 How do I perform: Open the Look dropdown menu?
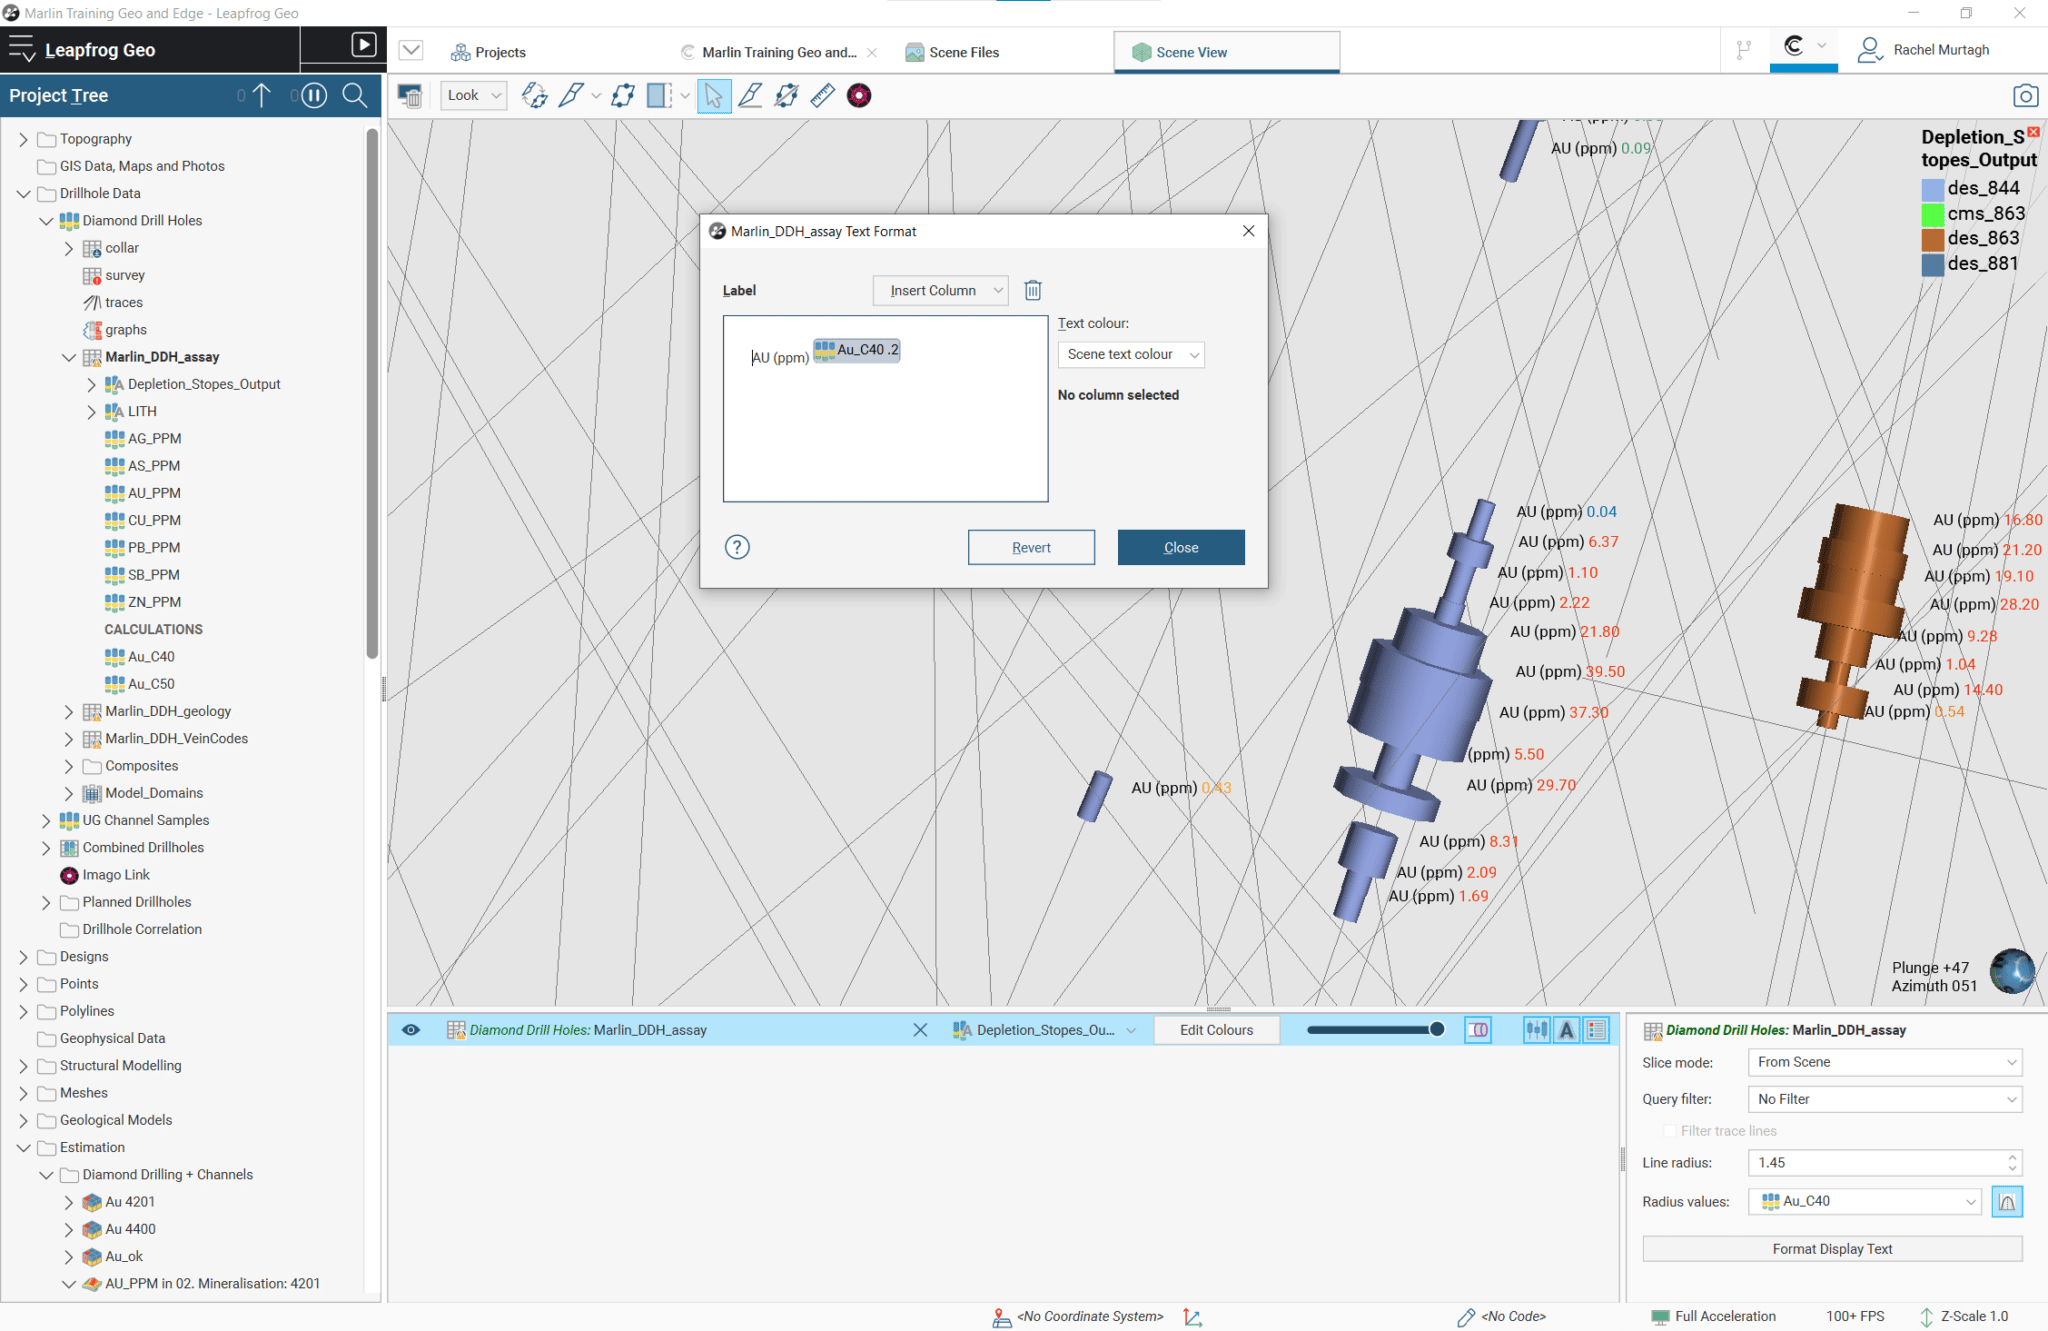pyautogui.click(x=474, y=96)
